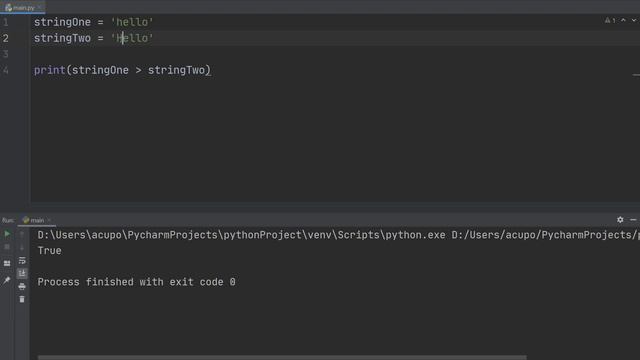Close the main tab in the Run panel

49,220
